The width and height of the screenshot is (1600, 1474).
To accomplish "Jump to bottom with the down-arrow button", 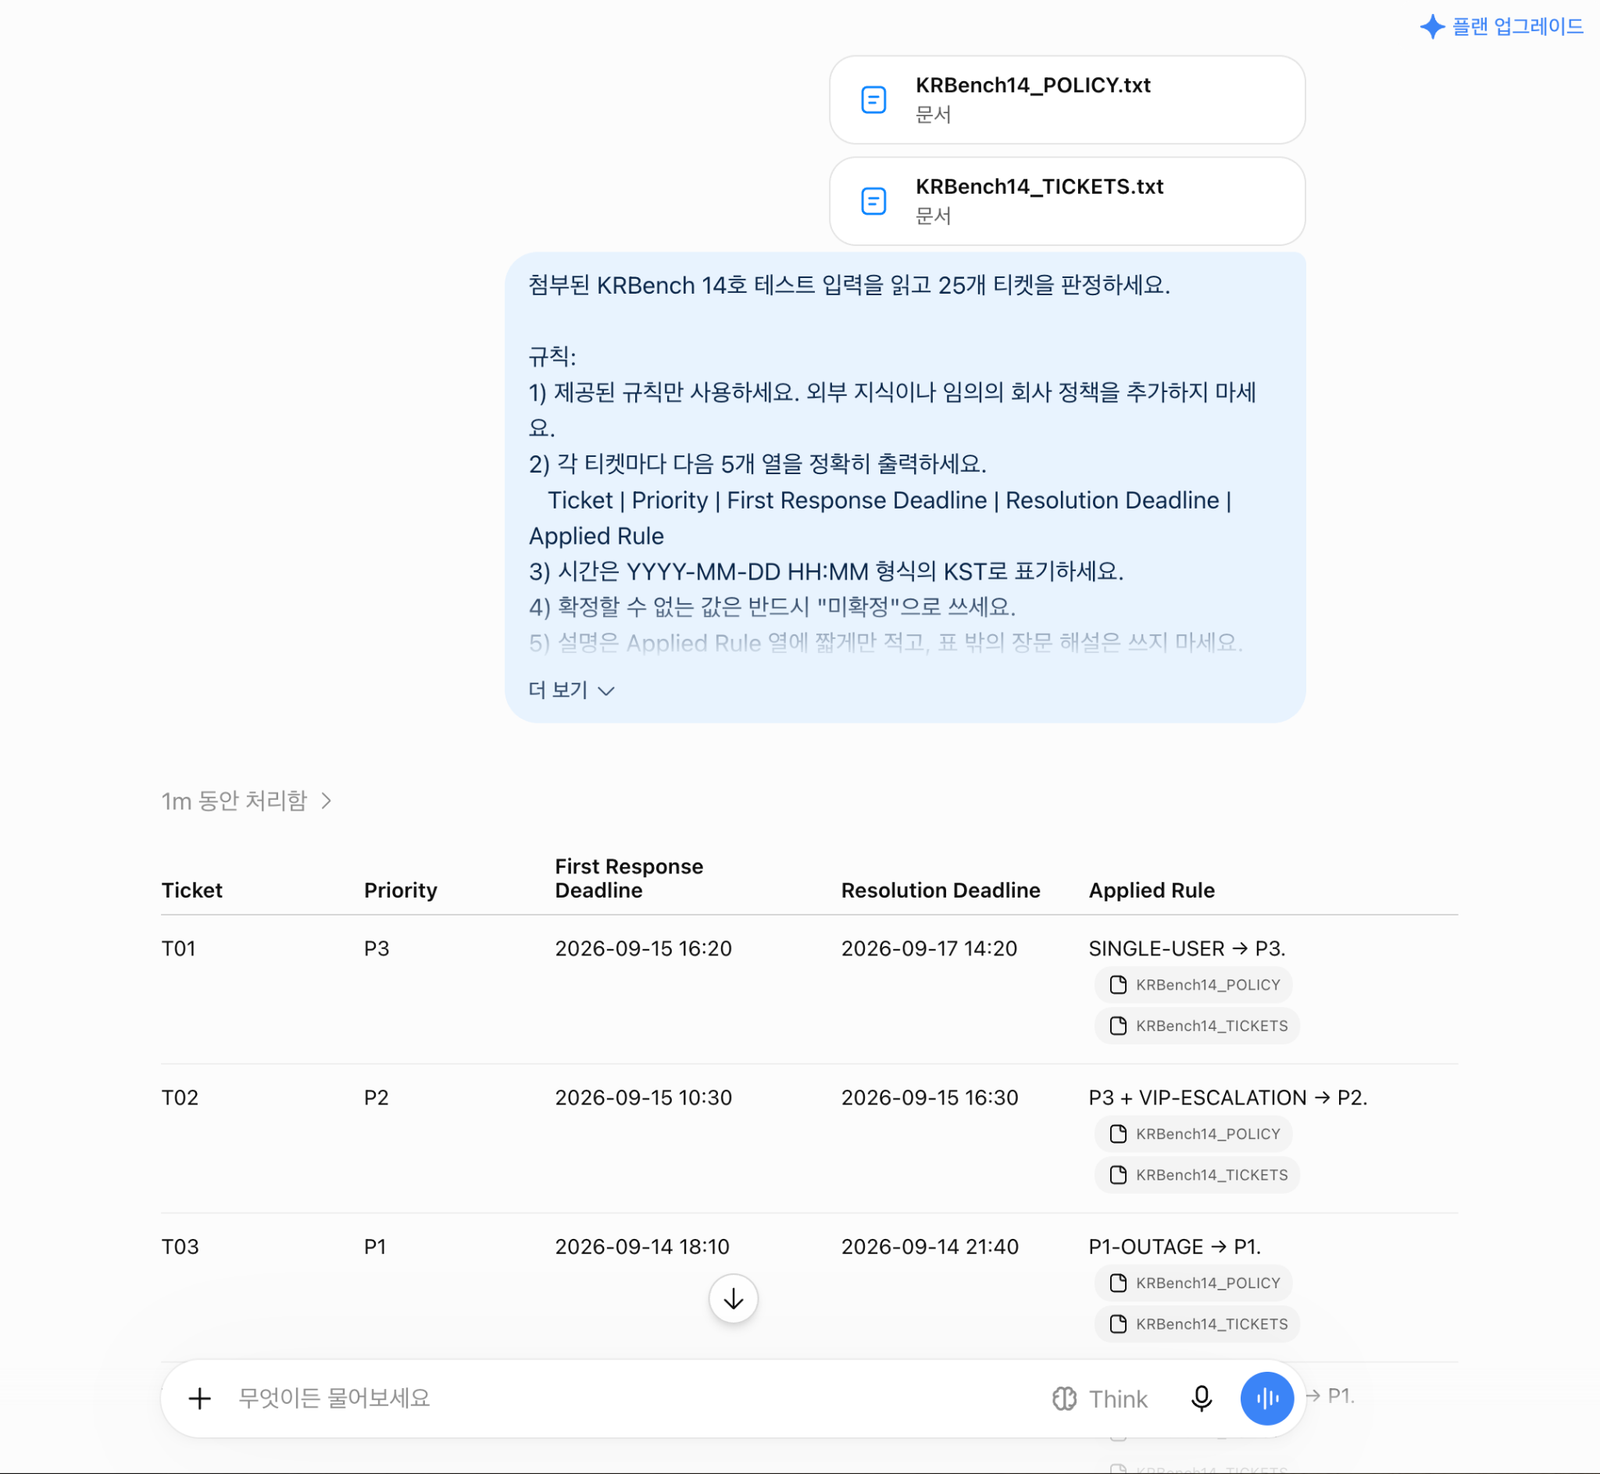I will (733, 1299).
